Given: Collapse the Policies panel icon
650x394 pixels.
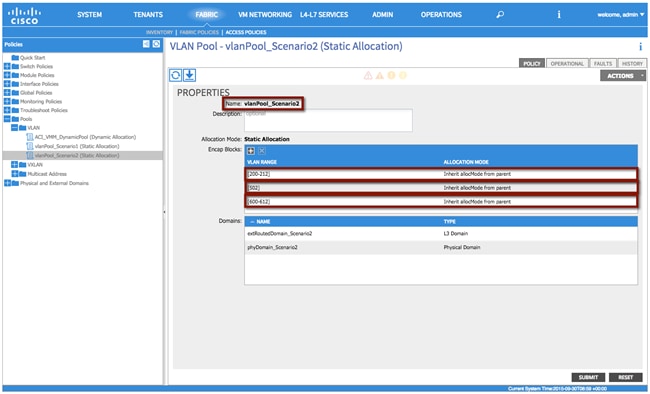Looking at the screenshot, I should pyautogui.click(x=146, y=44).
